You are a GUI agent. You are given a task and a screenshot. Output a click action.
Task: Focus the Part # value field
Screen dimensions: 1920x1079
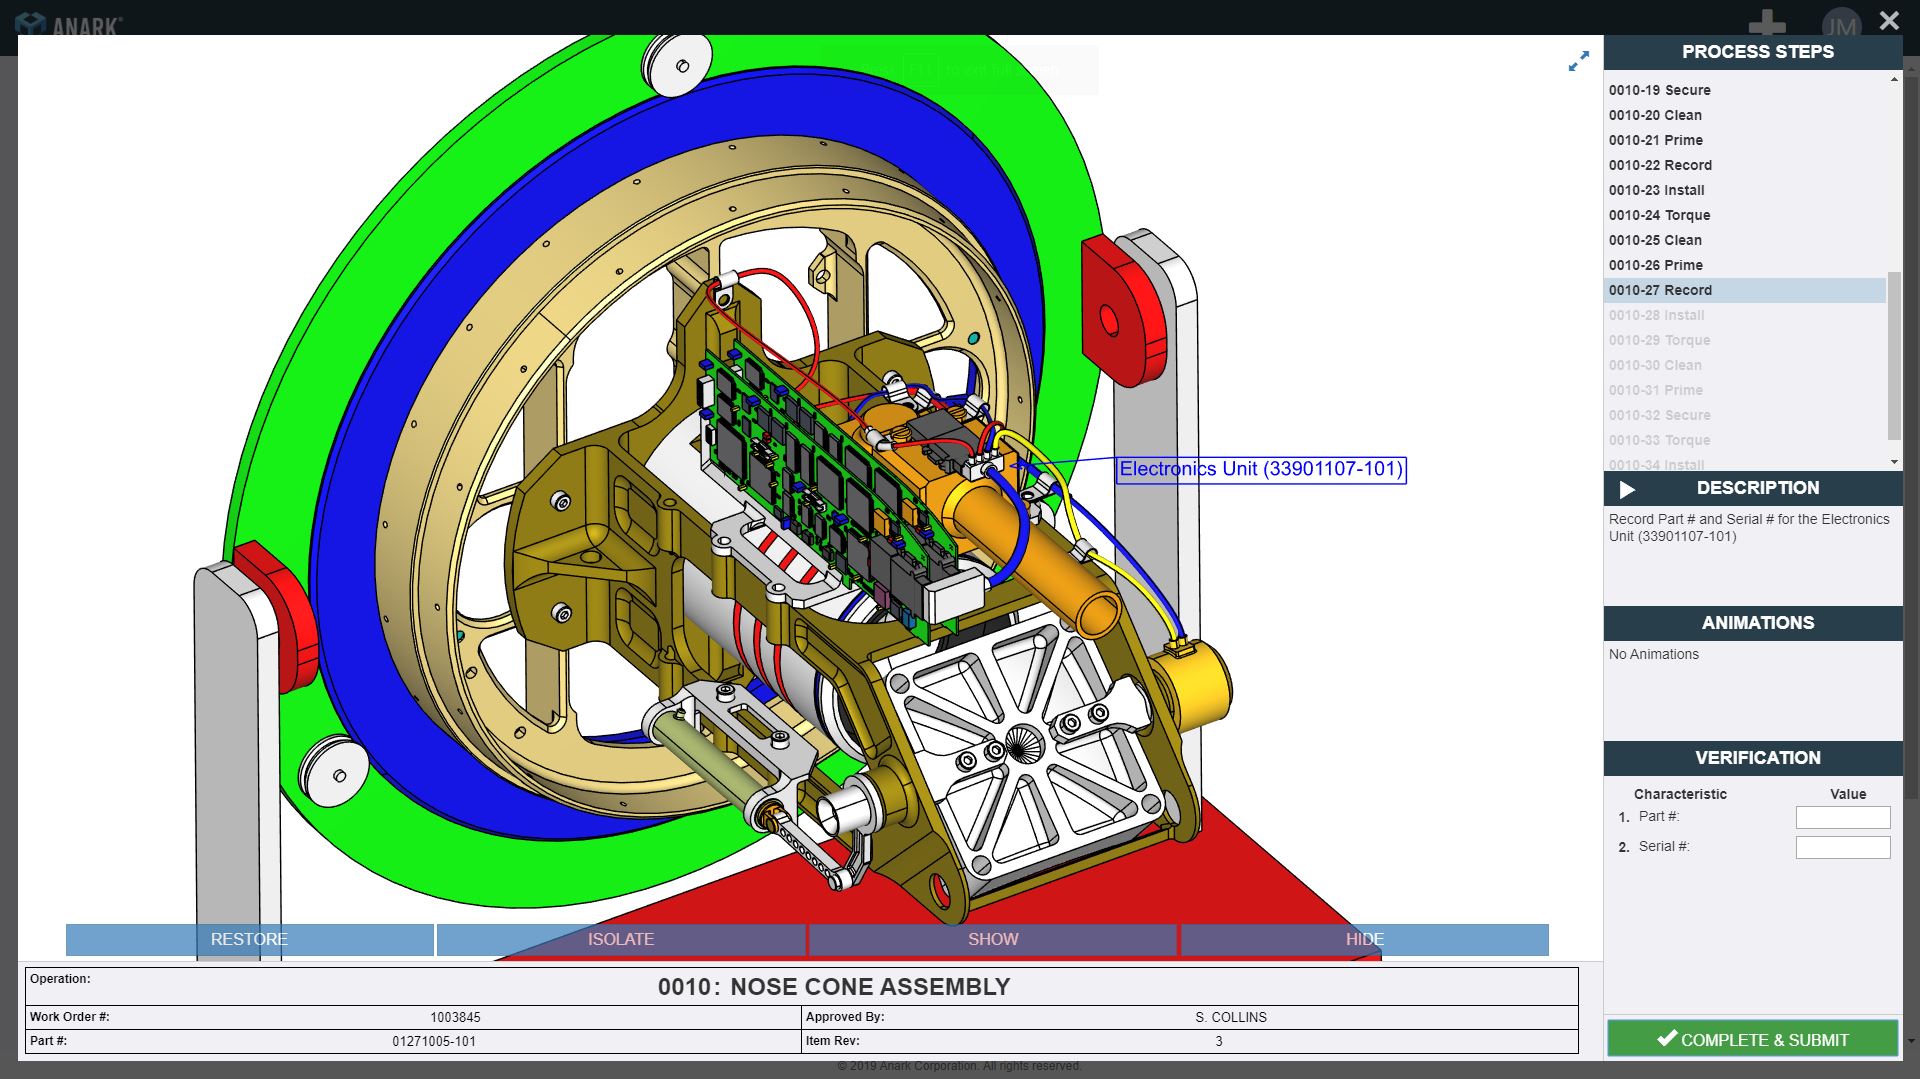[x=1842, y=817]
